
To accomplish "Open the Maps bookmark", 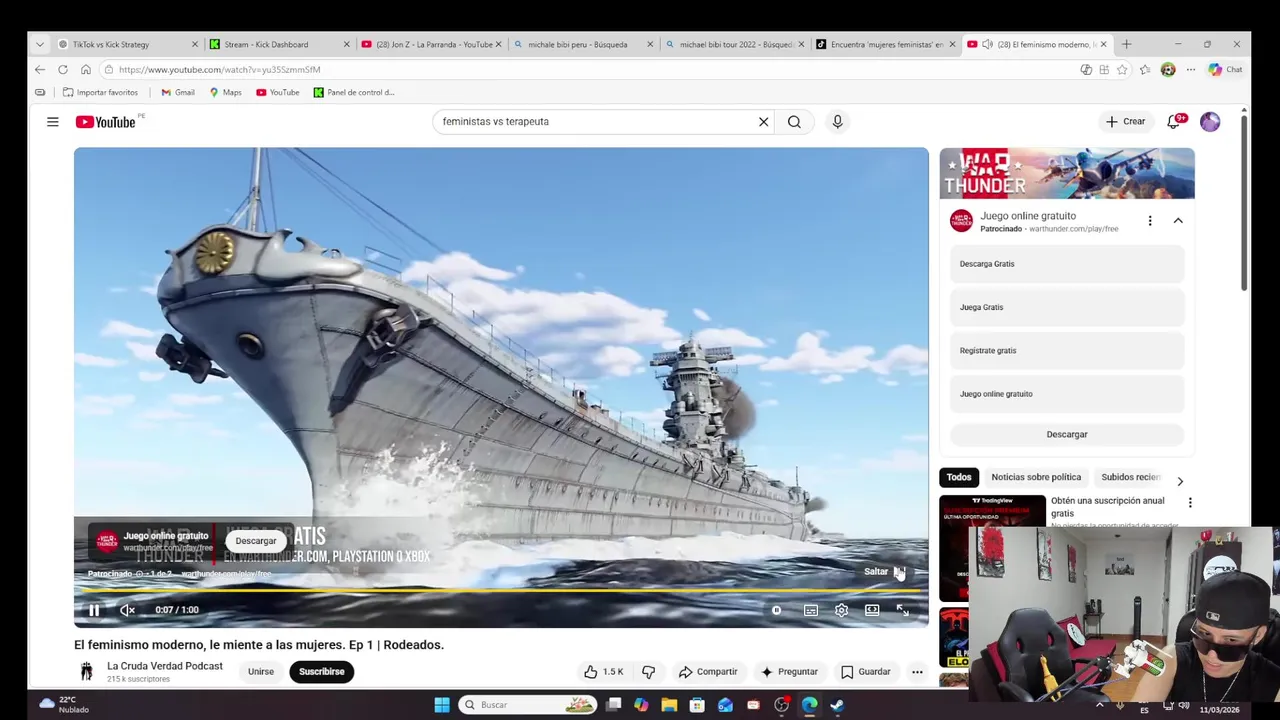I will point(225,92).
